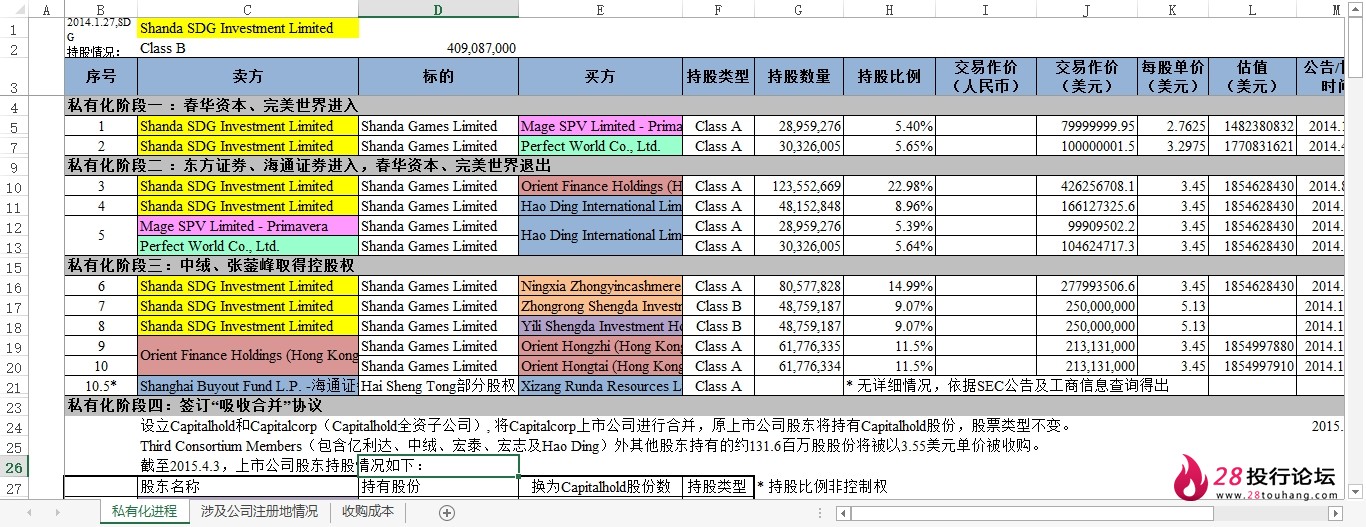
Task: Click the horizontal scrollbar left arrow
Action: pos(844,513)
